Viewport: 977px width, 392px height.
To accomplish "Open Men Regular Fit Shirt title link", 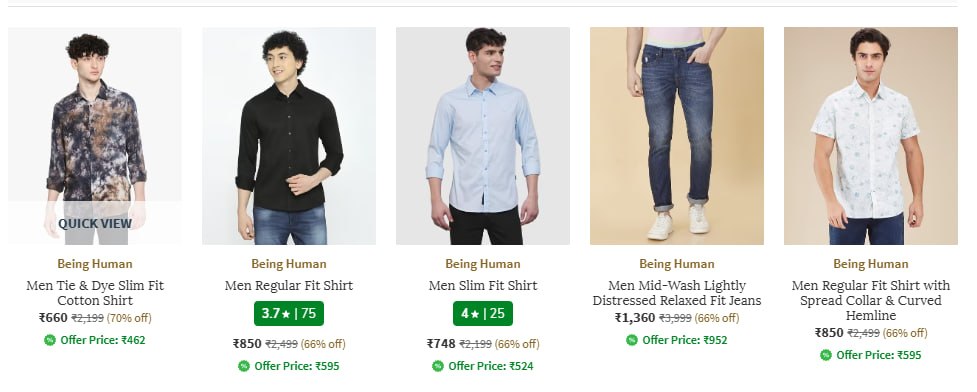I will (288, 285).
